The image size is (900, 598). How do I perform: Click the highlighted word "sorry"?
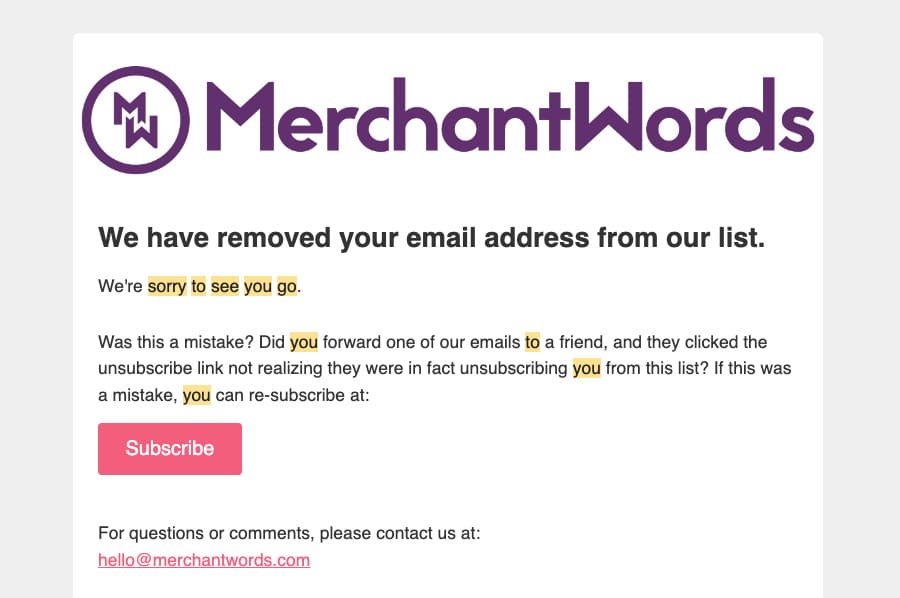[x=167, y=287]
